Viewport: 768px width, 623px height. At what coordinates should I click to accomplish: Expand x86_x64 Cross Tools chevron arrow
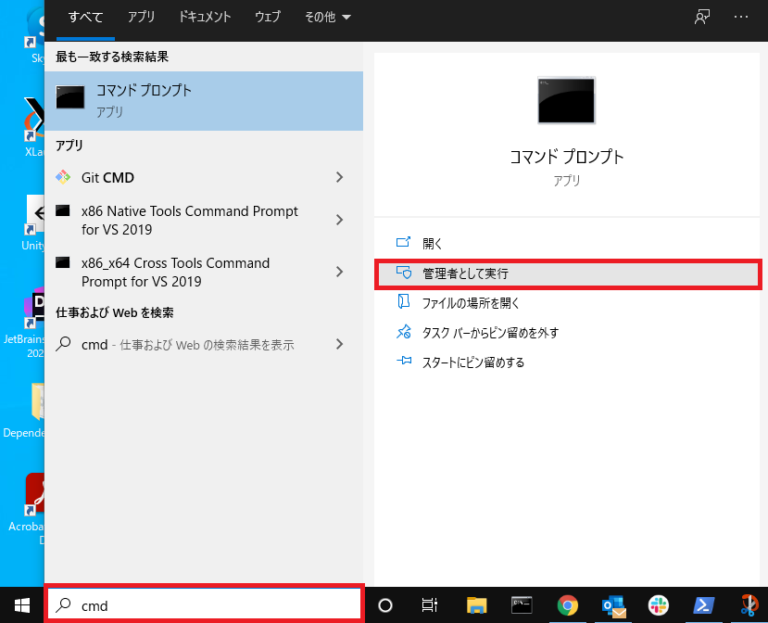pos(339,272)
